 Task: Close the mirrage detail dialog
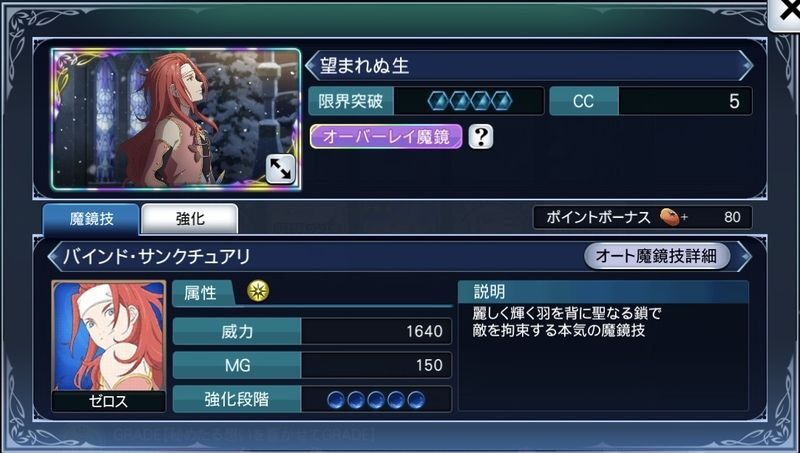tap(786, 14)
